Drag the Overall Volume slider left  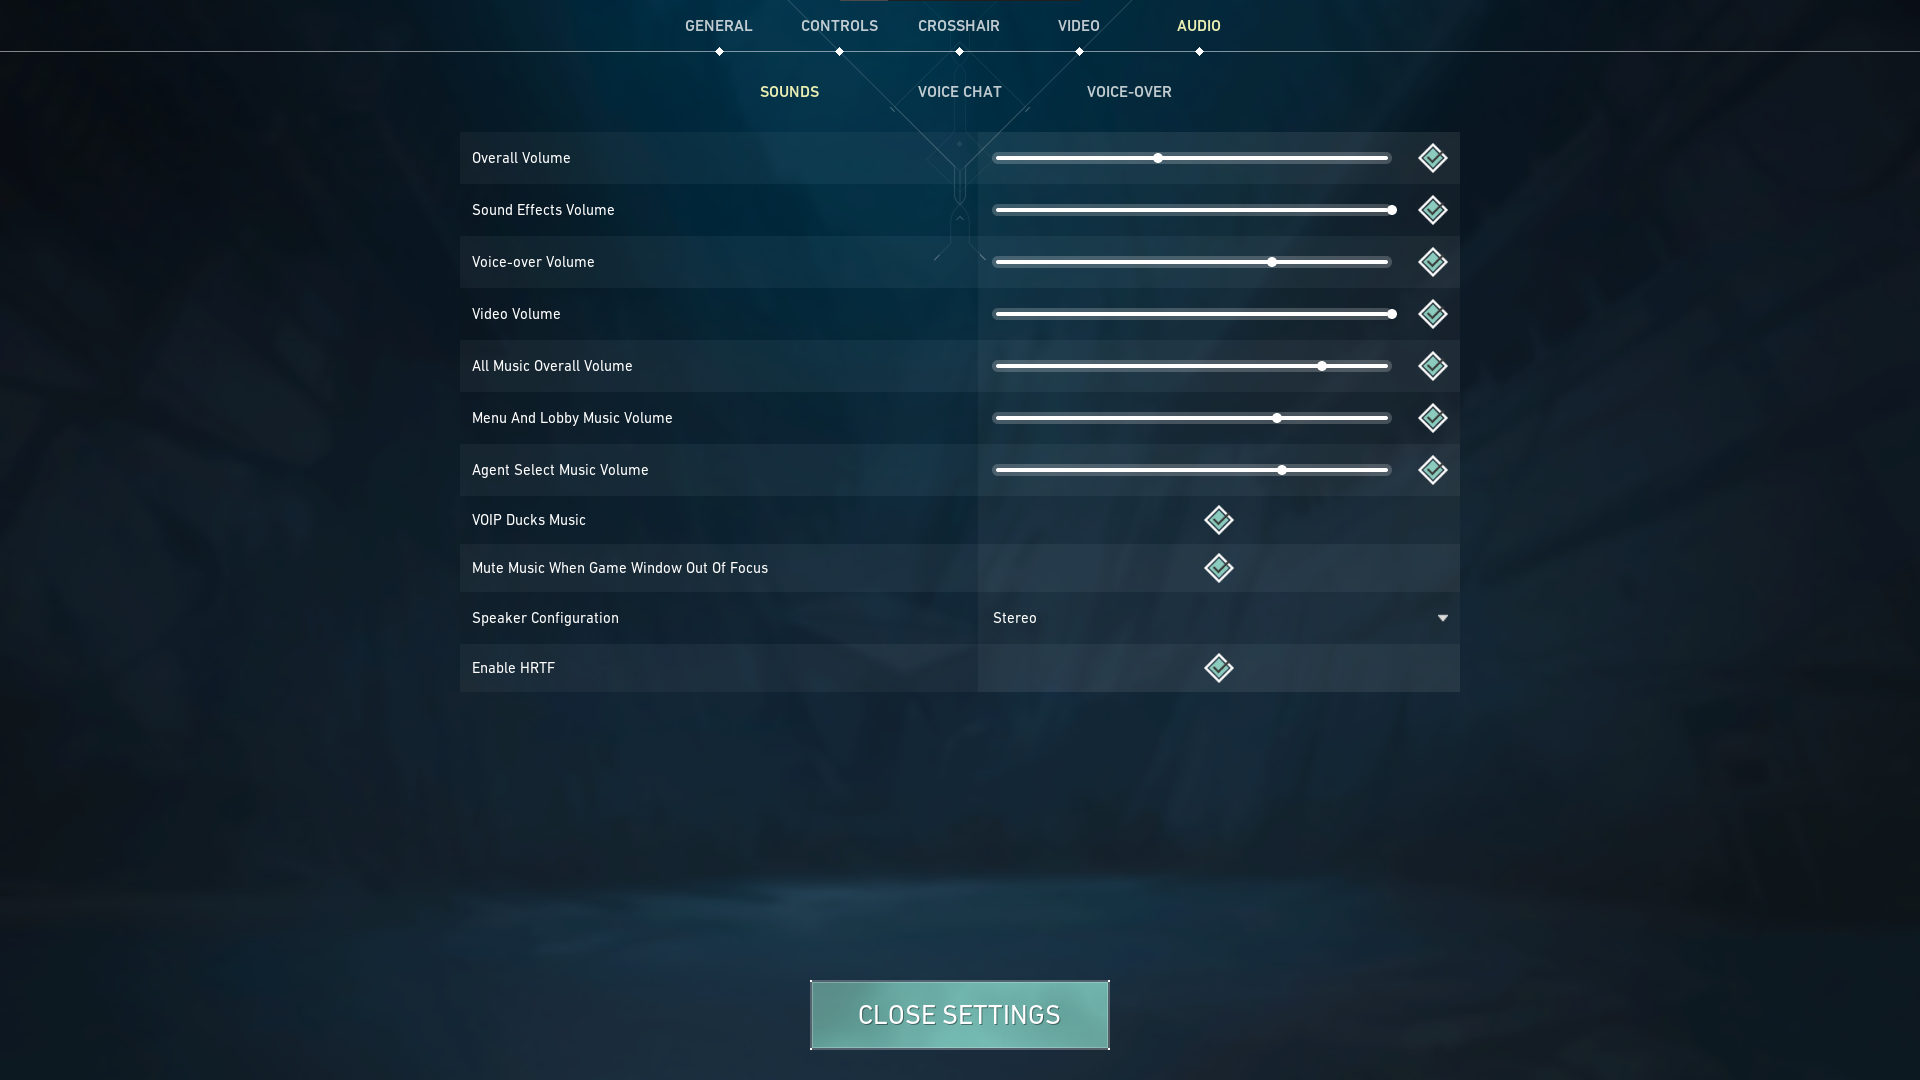(1156, 158)
